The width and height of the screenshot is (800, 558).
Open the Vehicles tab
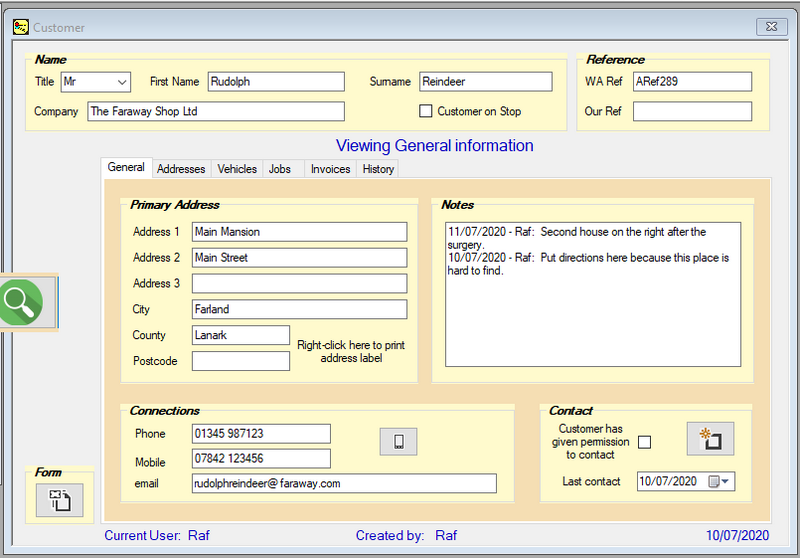click(x=237, y=169)
